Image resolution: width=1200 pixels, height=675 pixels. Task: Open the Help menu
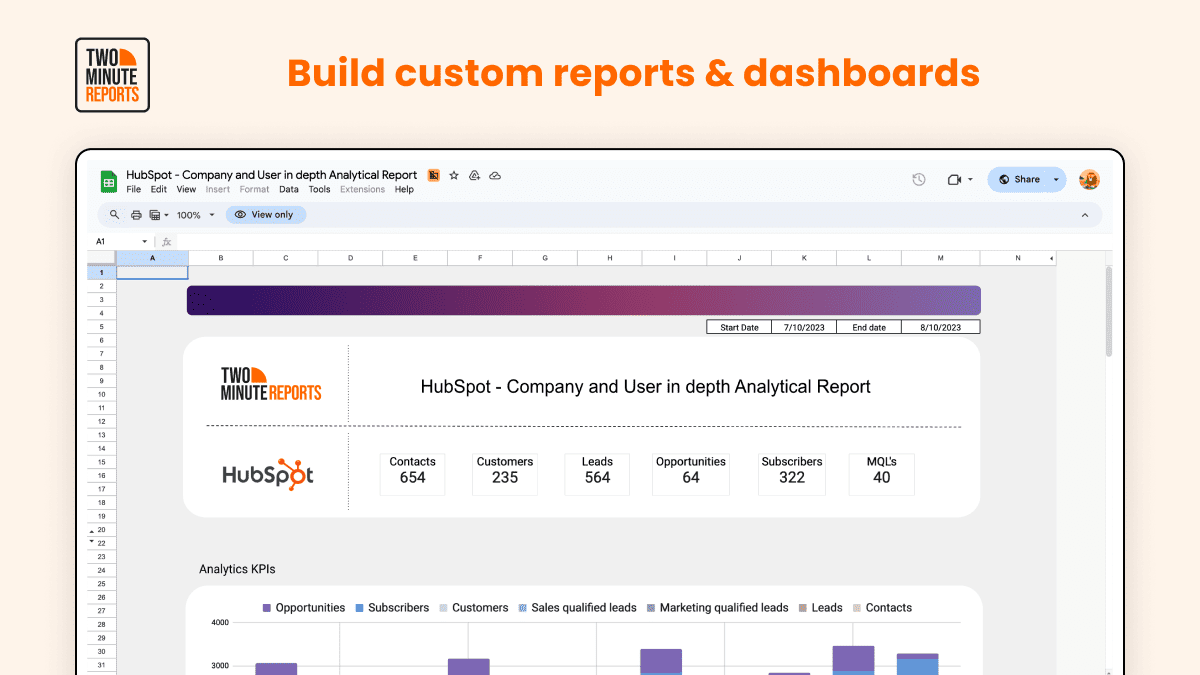404,189
